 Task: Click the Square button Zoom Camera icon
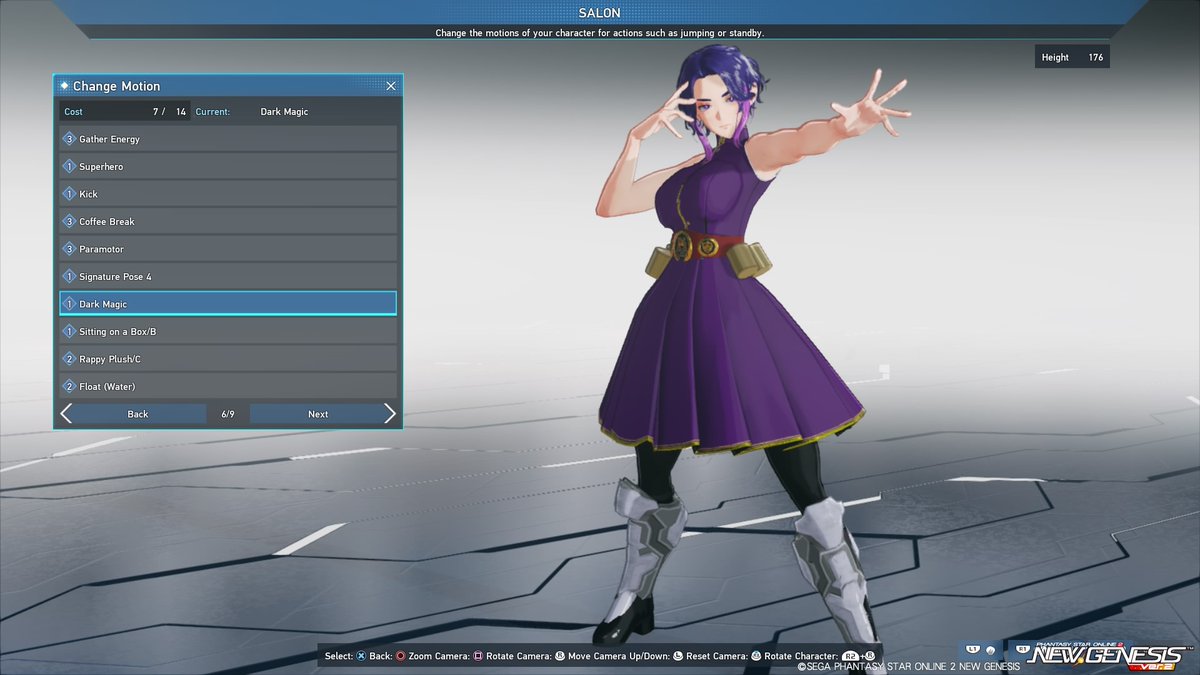[x=479, y=656]
